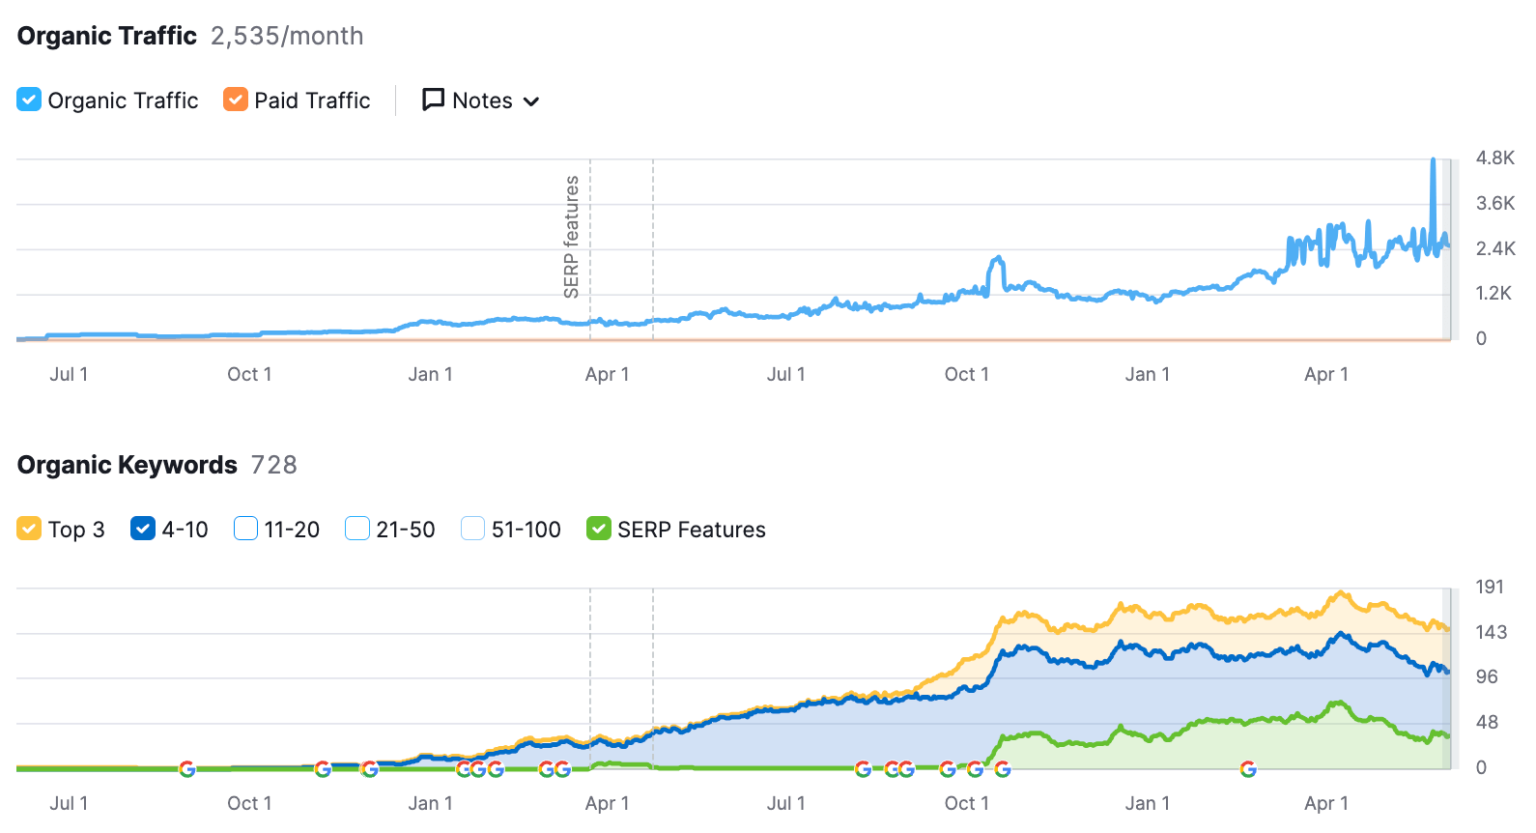The height and width of the screenshot is (833, 1536).
Task: Enable the 21-50 positions checkbox
Action: [x=357, y=529]
